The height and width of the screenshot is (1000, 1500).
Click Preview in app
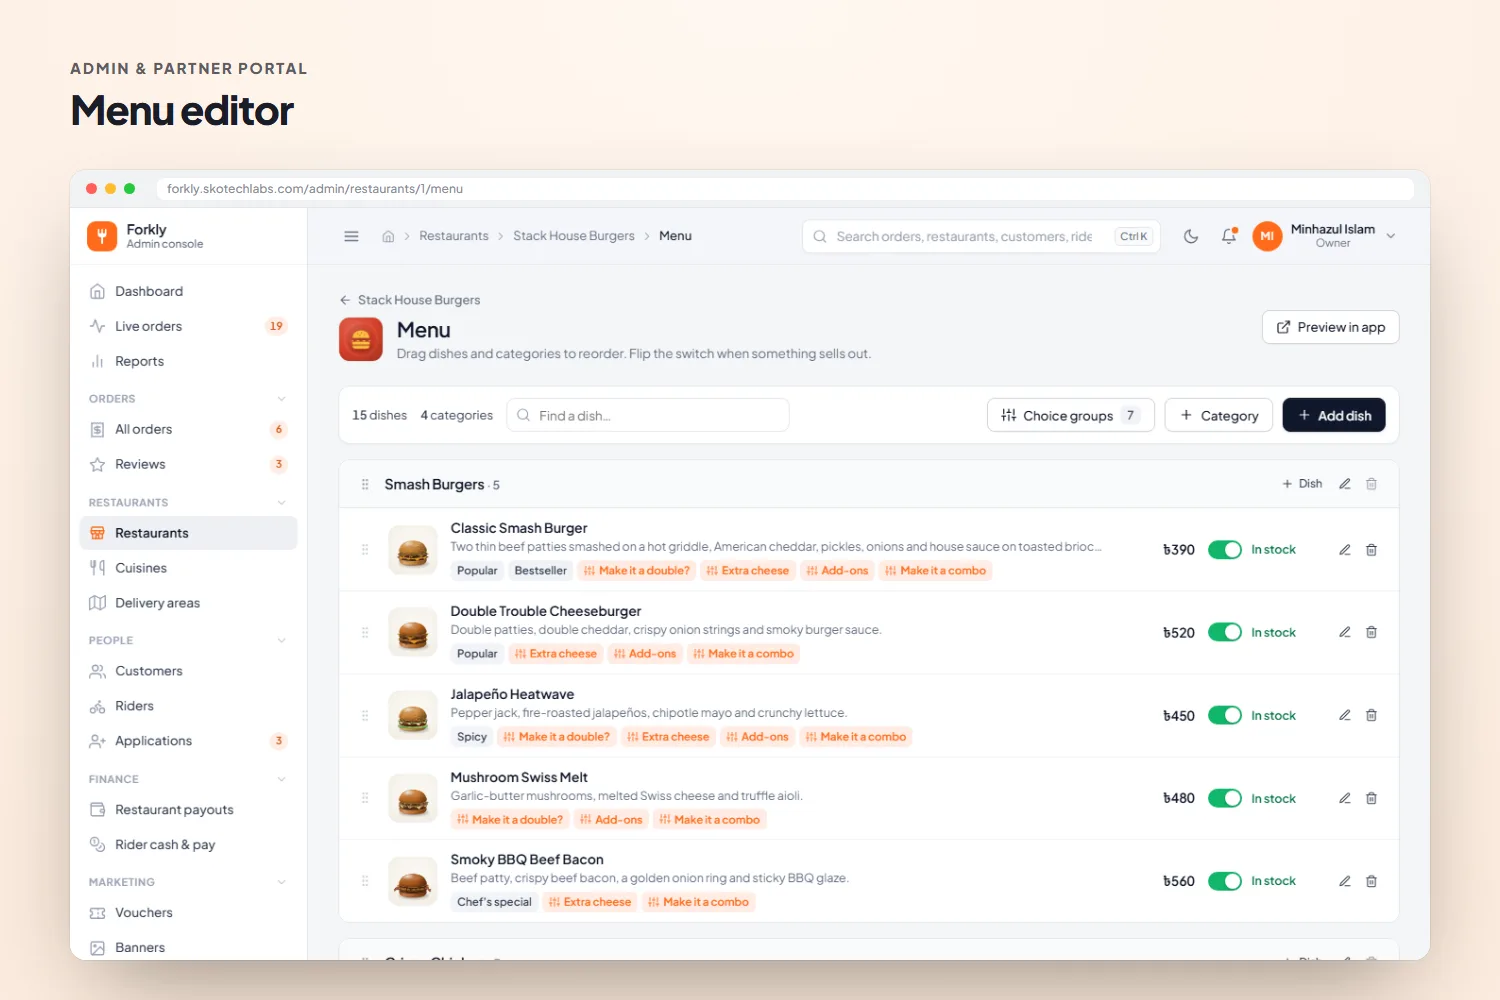(1331, 327)
